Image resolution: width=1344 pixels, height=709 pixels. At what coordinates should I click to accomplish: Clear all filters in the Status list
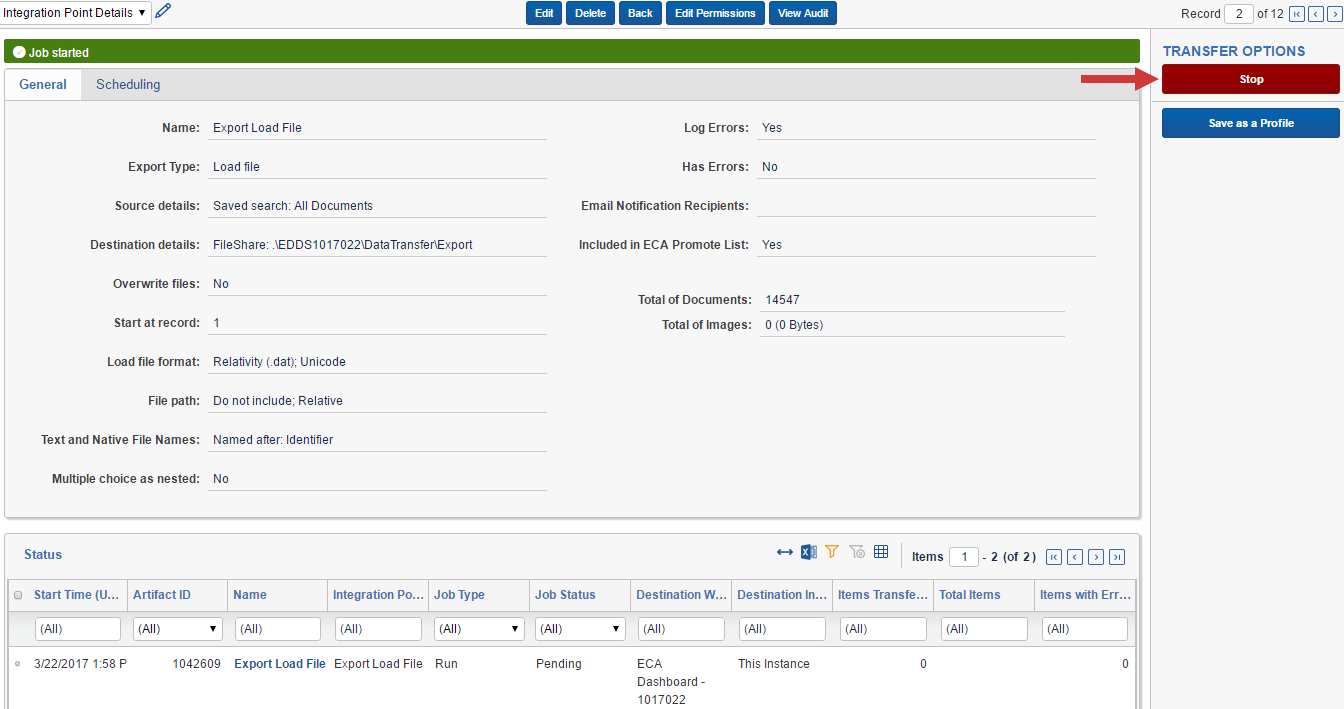857,552
